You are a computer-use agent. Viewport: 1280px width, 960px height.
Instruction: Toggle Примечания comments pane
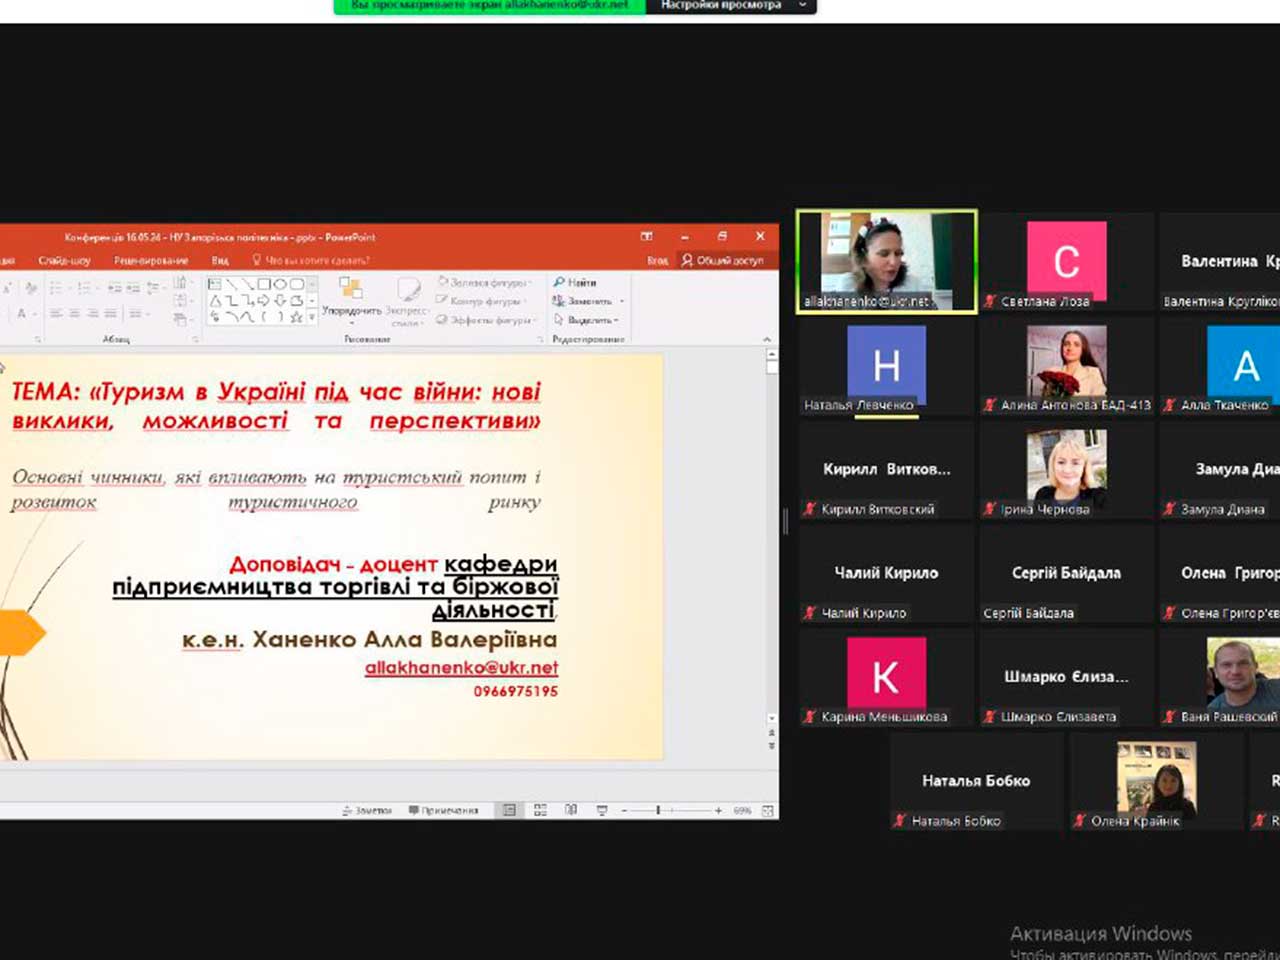pos(443,810)
